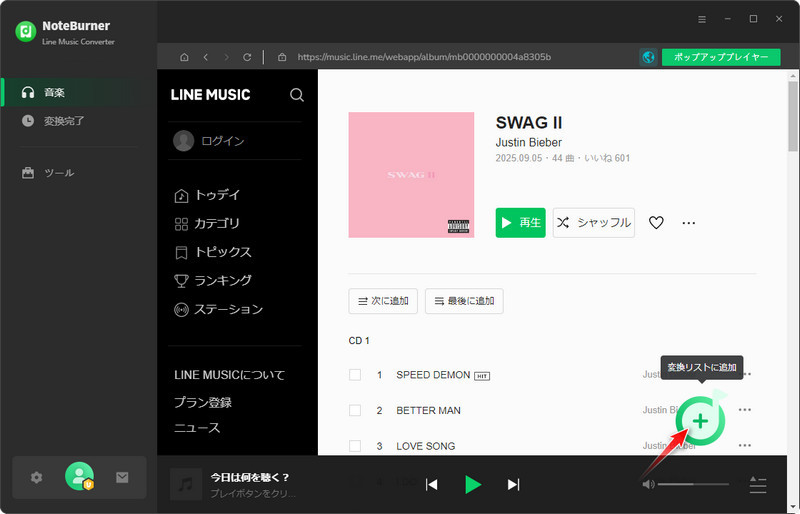Viewport: 800px width, 514px height.
Task: Click the lock icon beside the URL
Action: (x=282, y=57)
